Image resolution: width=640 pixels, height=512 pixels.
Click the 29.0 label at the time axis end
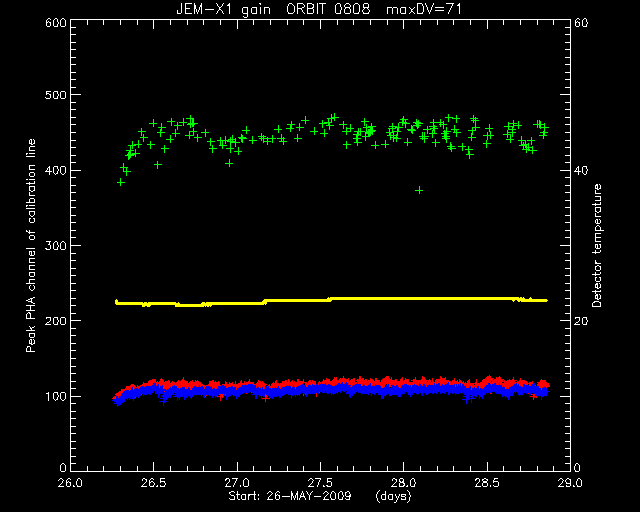pos(570,483)
